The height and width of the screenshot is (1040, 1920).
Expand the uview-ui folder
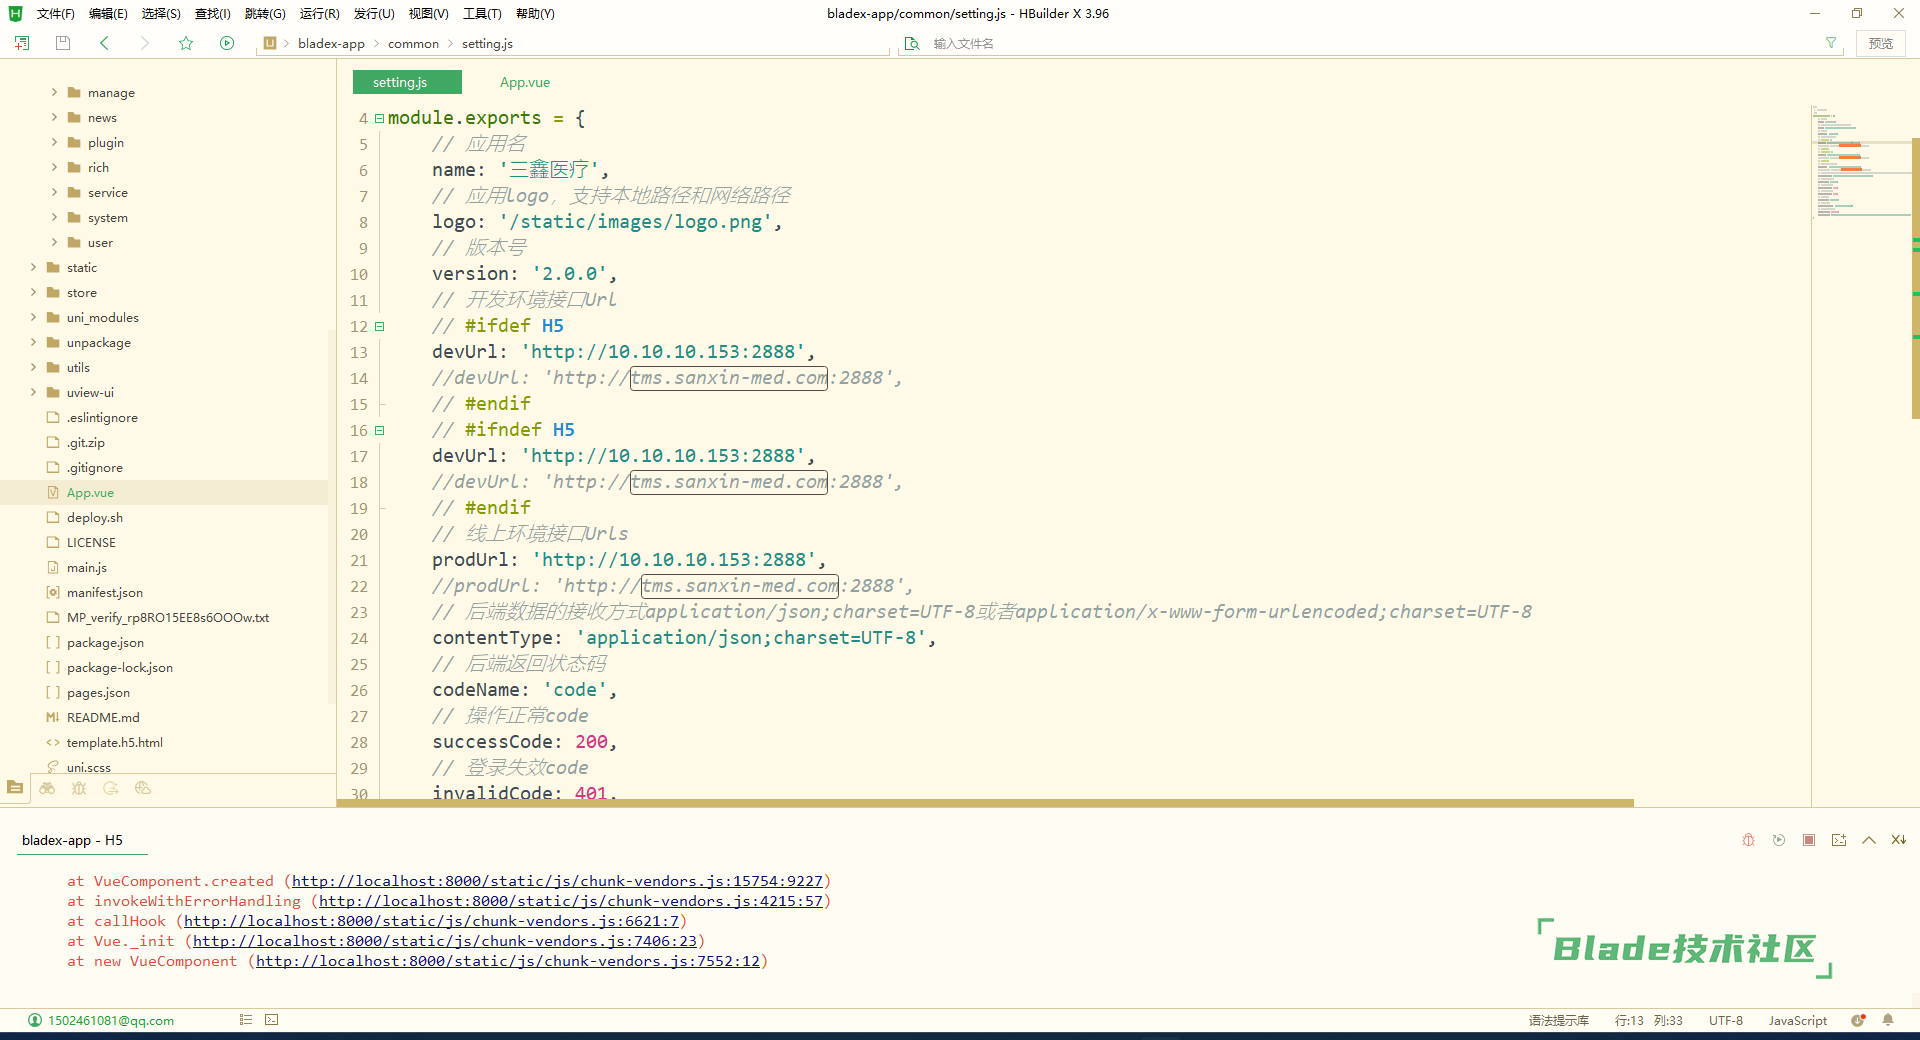[x=33, y=392]
